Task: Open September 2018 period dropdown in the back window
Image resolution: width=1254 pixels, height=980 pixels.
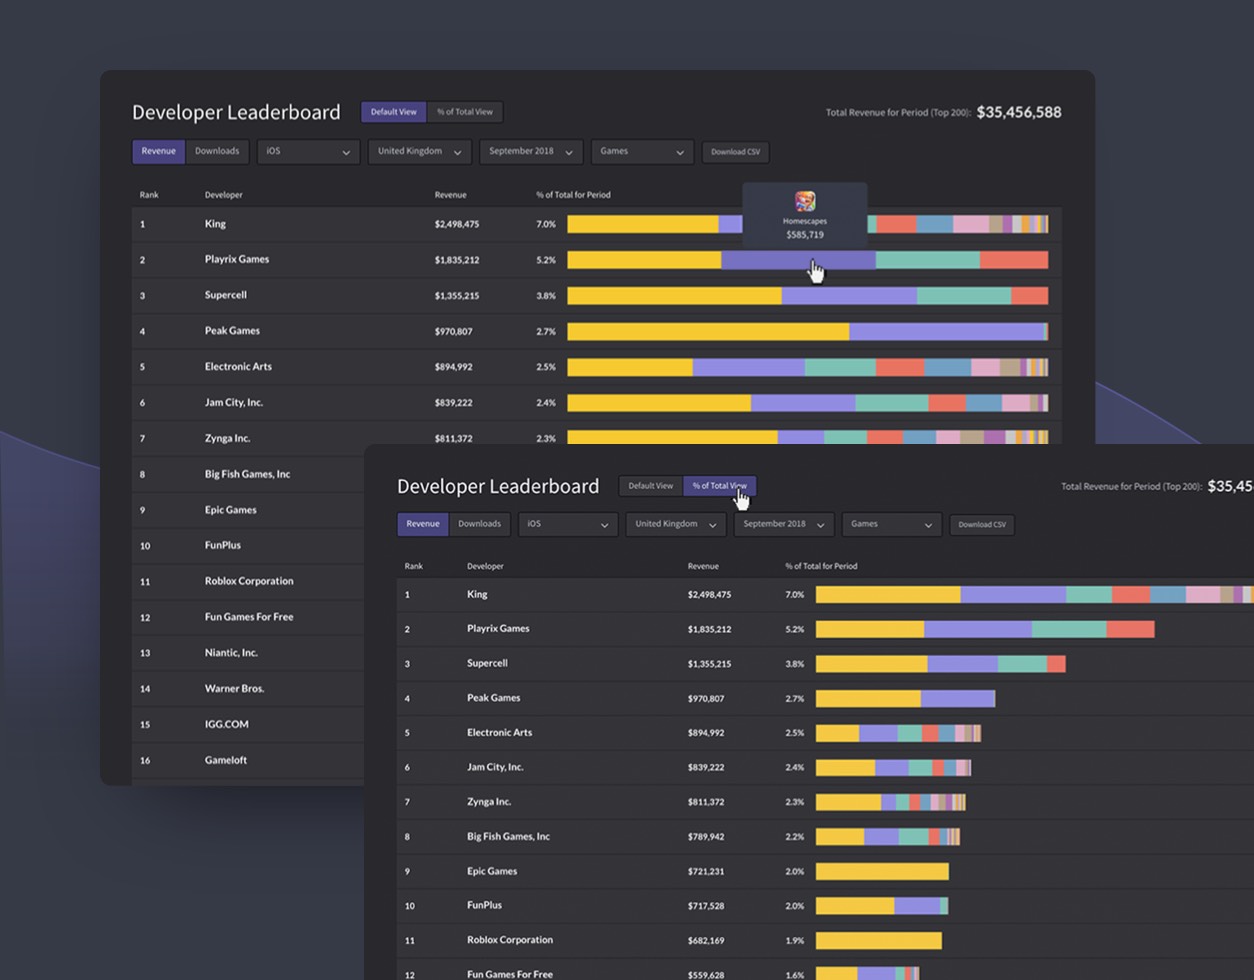Action: (x=531, y=152)
